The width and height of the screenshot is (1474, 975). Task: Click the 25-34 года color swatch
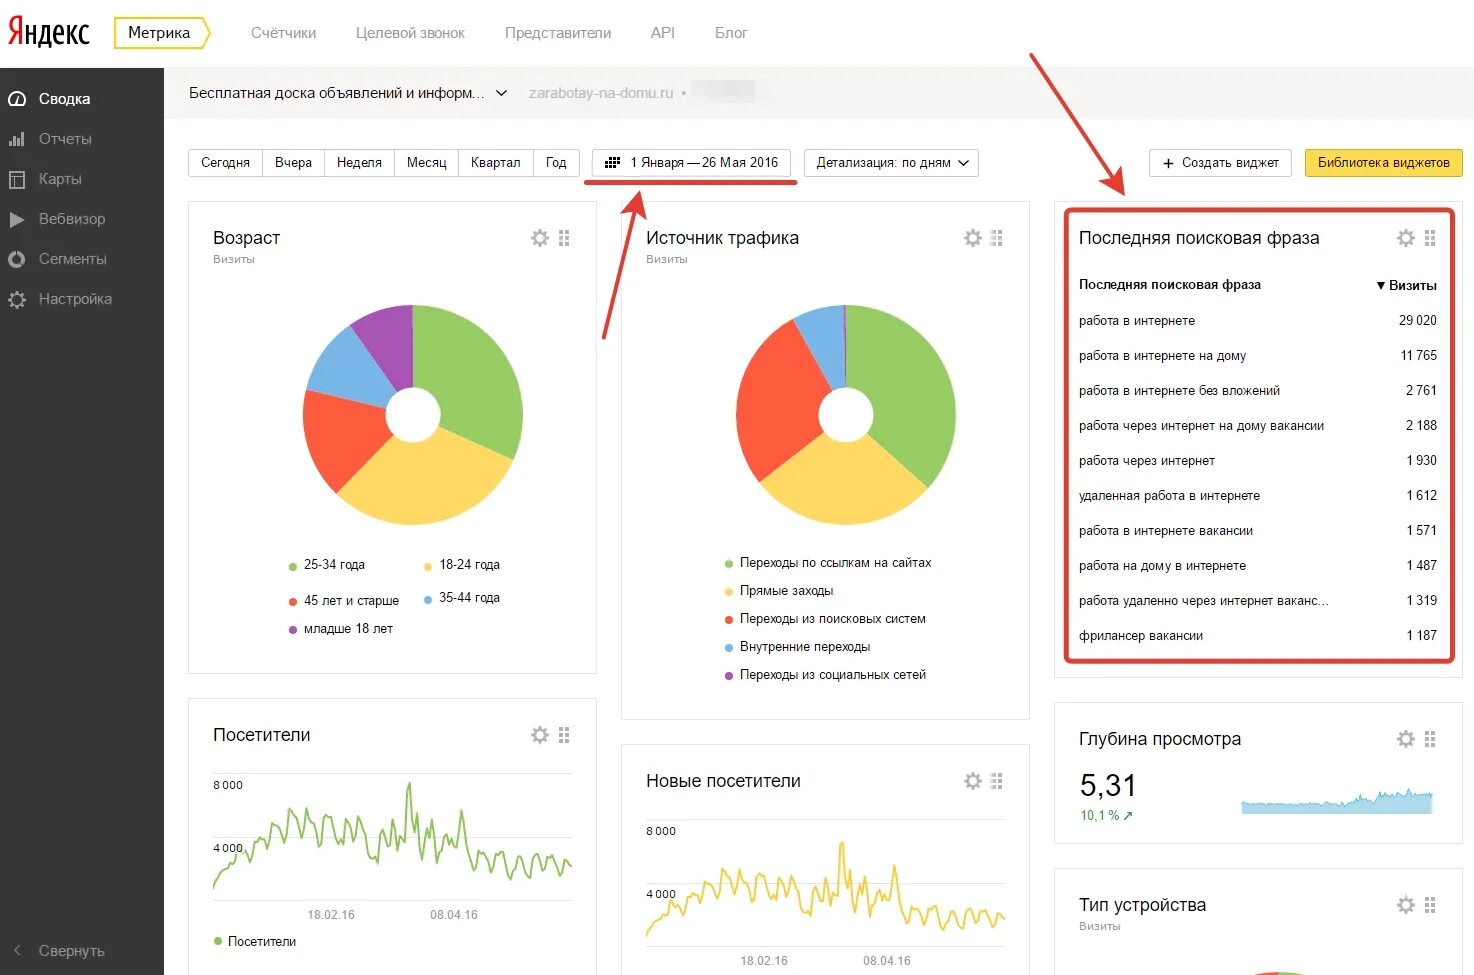[291, 564]
